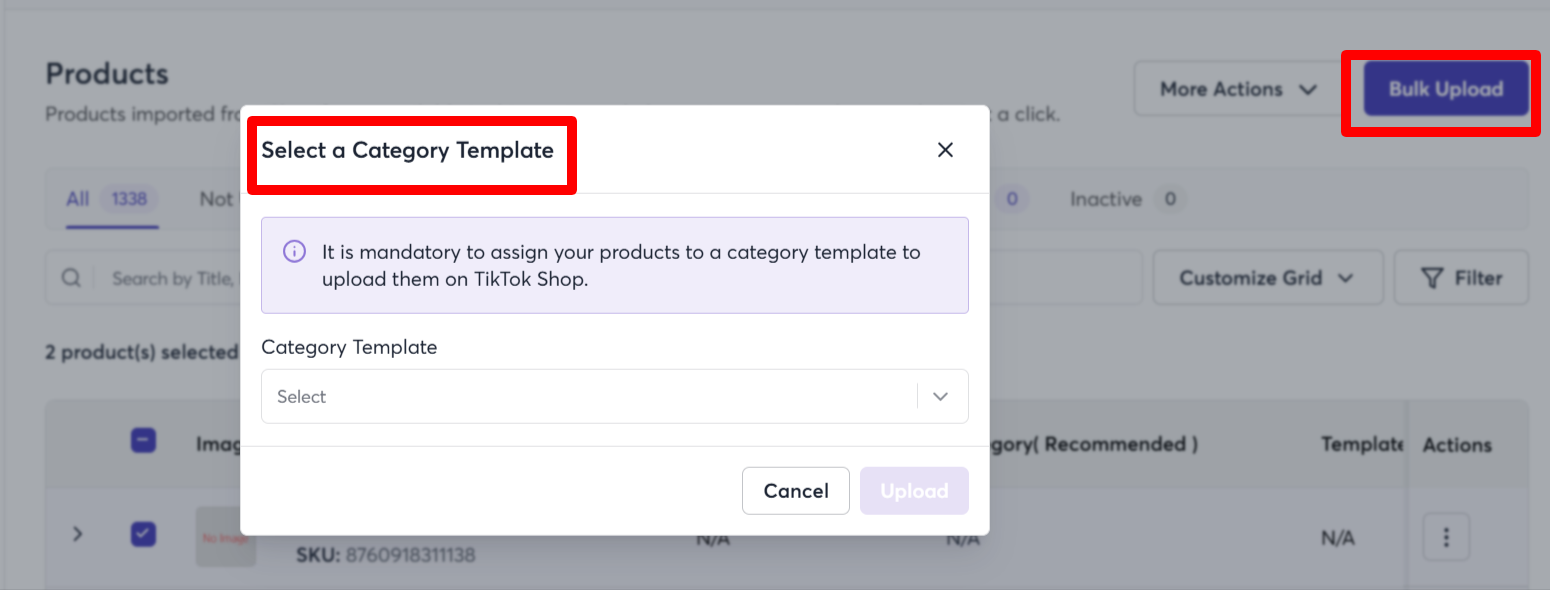Open the three-dot actions menu for the product
This screenshot has height=590, width=1550.
pyautogui.click(x=1445, y=538)
